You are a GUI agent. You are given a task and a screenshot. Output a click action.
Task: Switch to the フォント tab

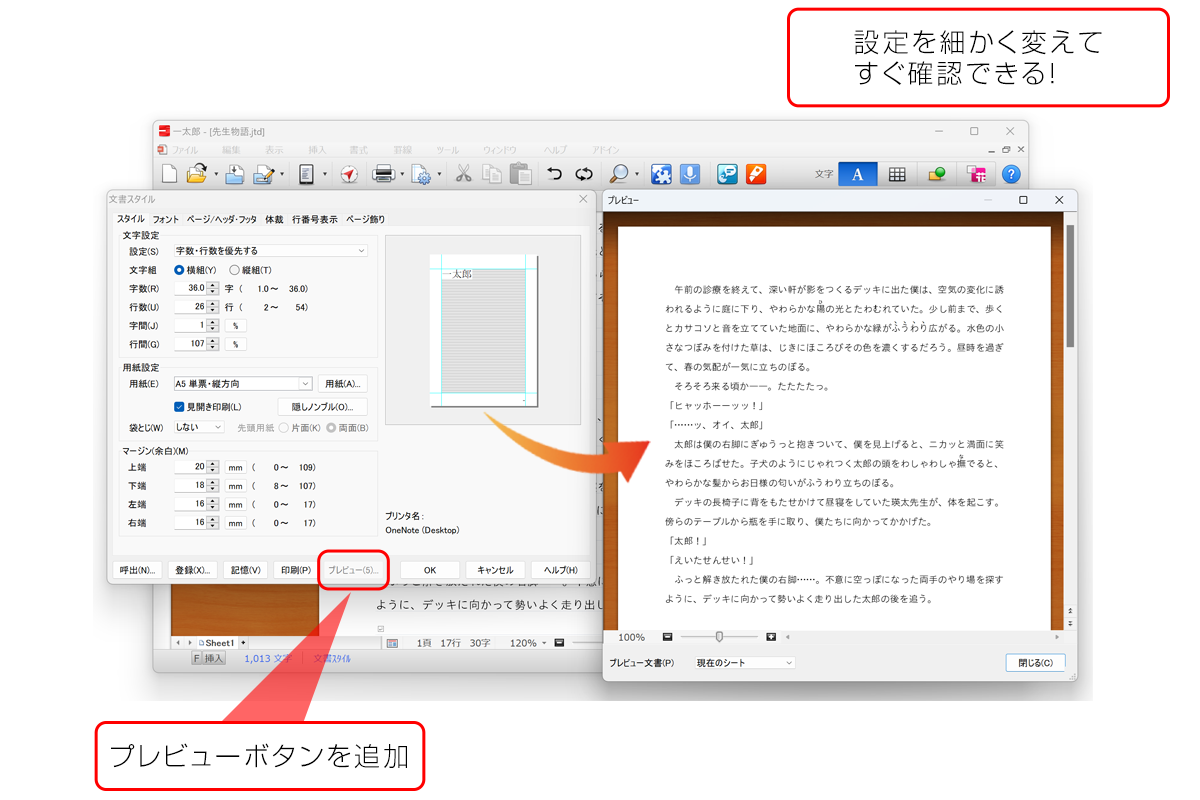[x=166, y=219]
